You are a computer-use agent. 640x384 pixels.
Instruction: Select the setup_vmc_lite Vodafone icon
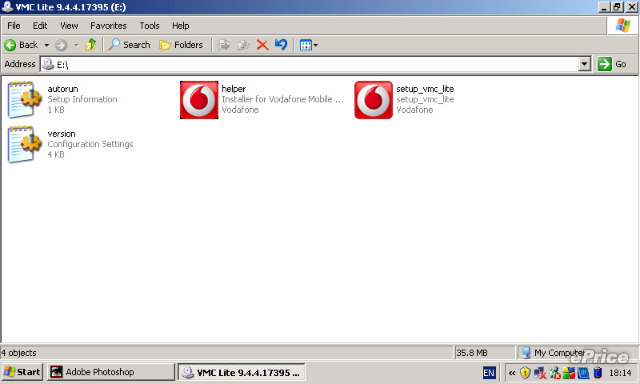[373, 100]
